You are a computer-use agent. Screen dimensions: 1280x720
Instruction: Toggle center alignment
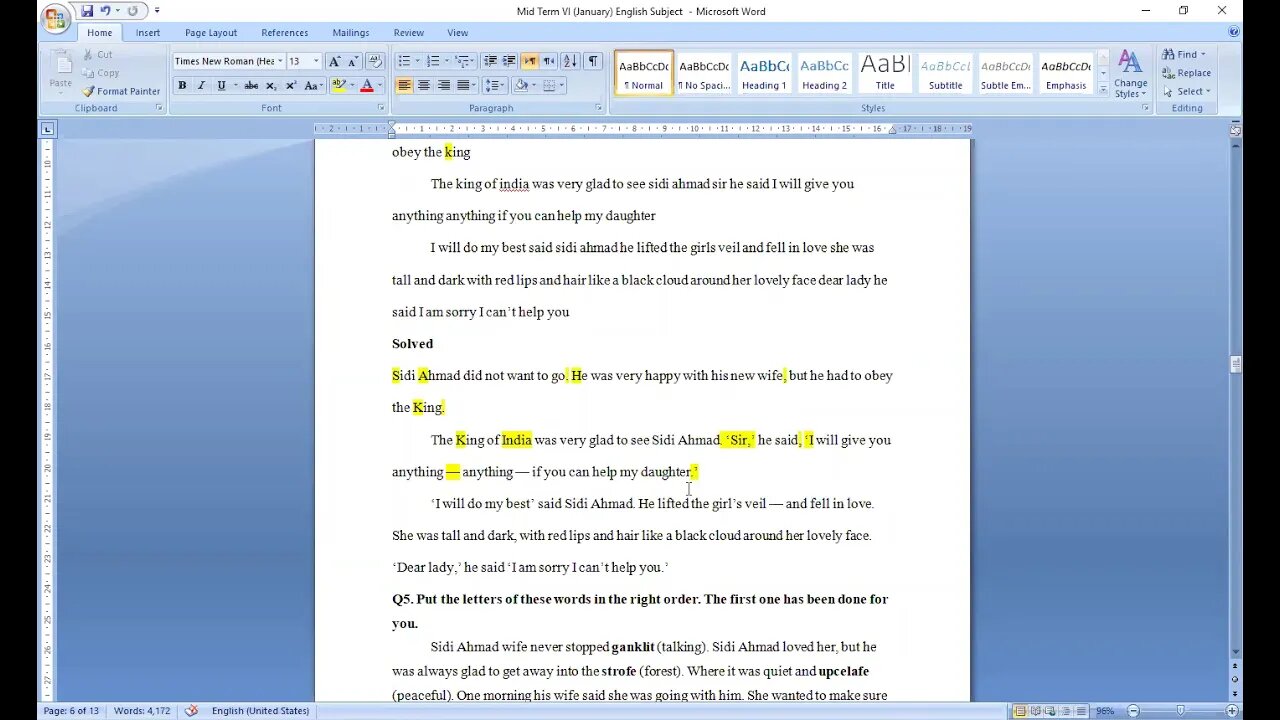click(424, 86)
